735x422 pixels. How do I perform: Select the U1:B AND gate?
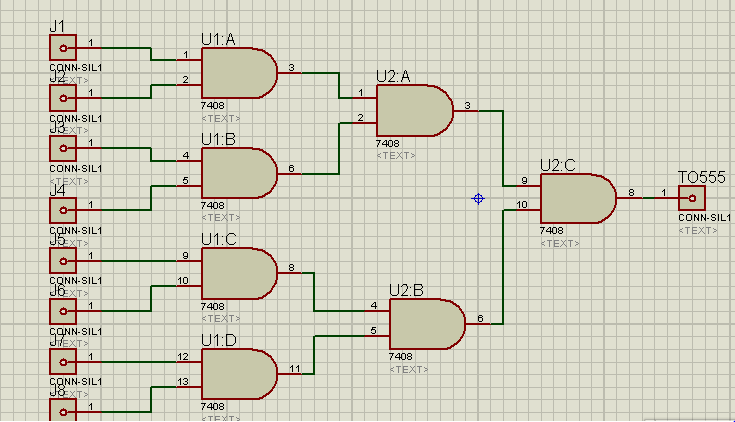239,173
